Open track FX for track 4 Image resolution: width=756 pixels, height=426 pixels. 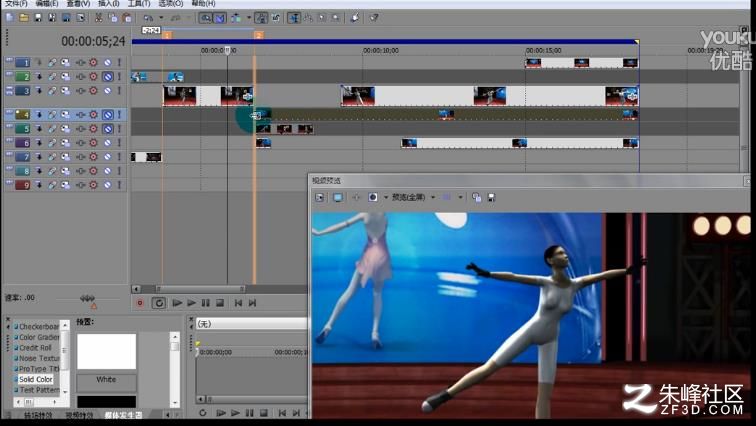(x=81, y=115)
